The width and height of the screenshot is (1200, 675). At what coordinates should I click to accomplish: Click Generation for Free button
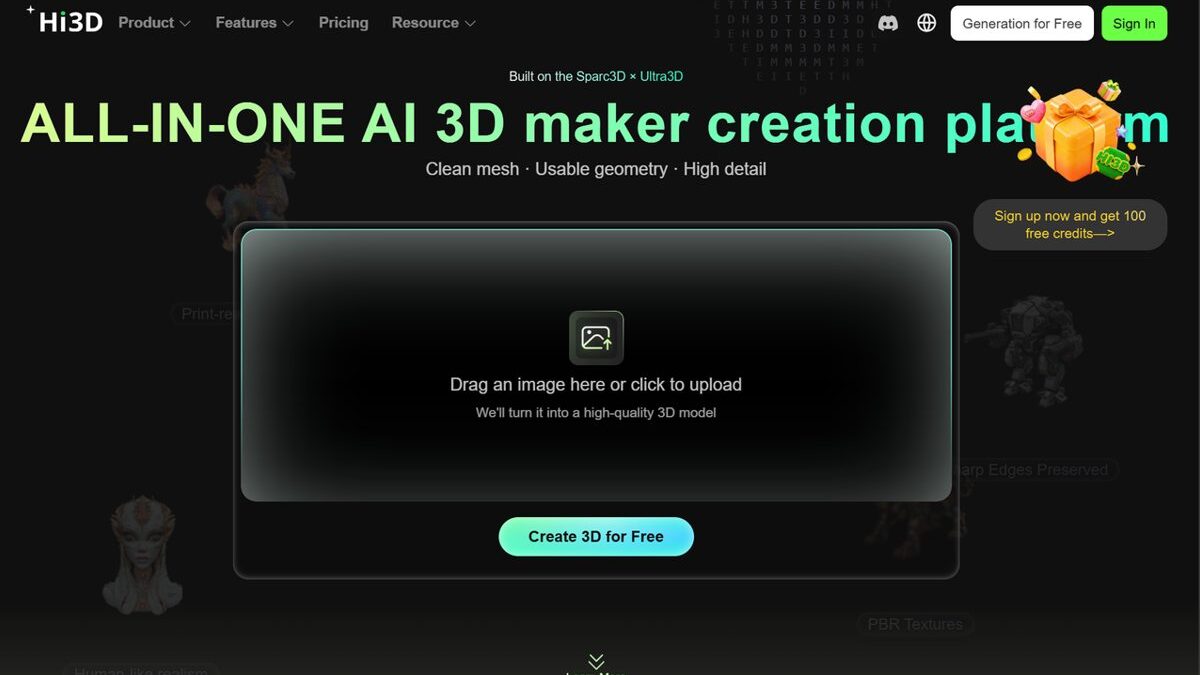[x=1022, y=23]
